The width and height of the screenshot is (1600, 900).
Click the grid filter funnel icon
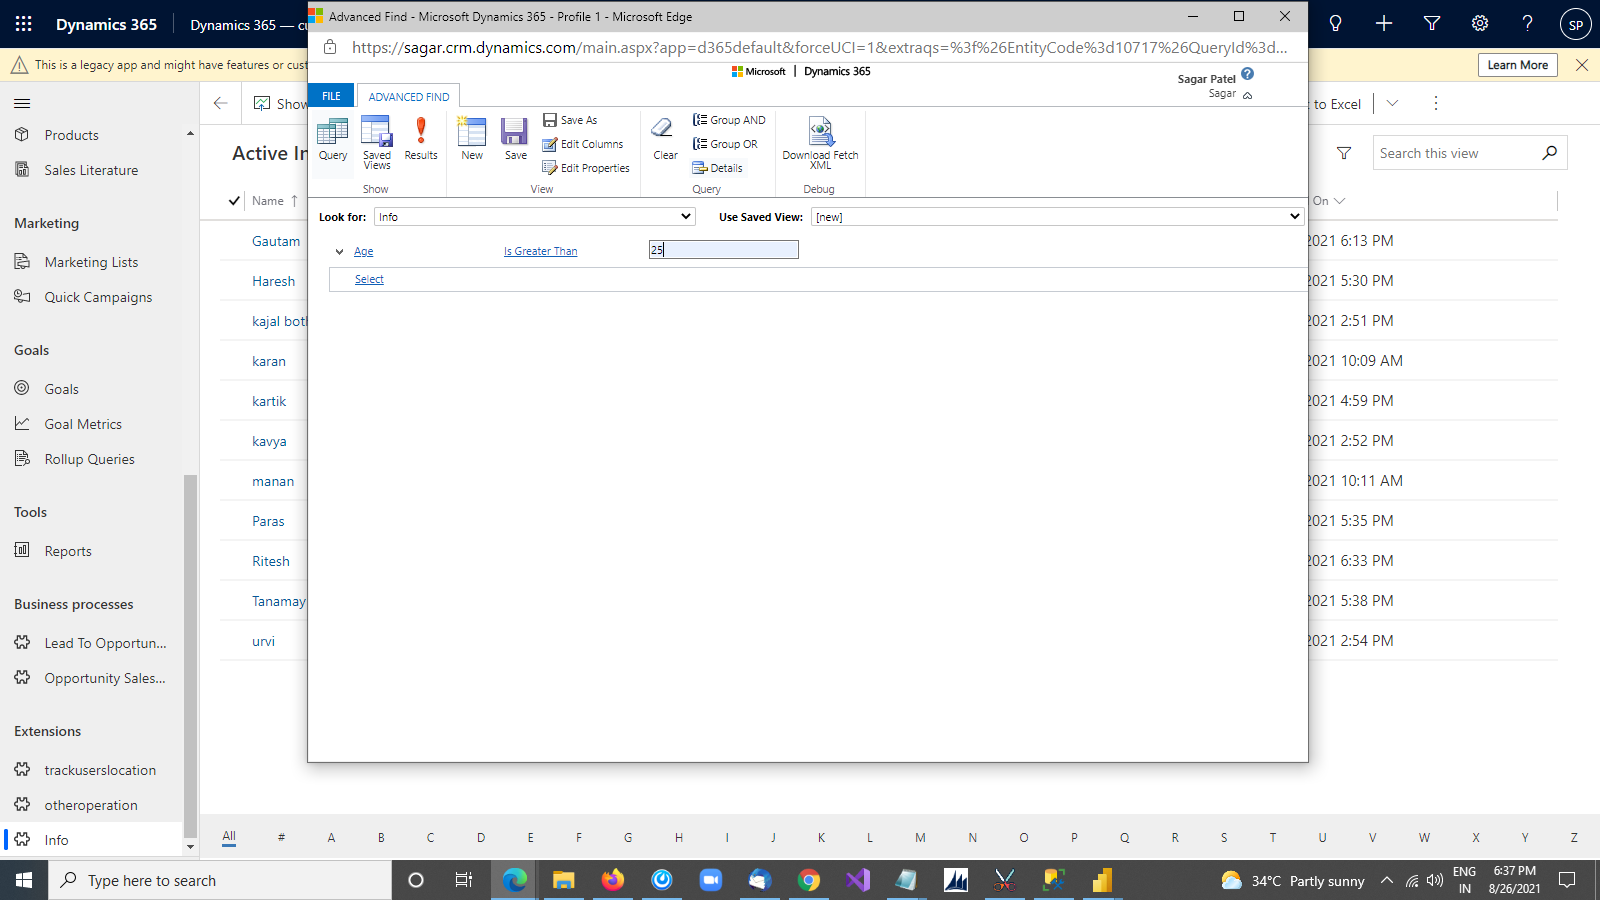(x=1344, y=153)
